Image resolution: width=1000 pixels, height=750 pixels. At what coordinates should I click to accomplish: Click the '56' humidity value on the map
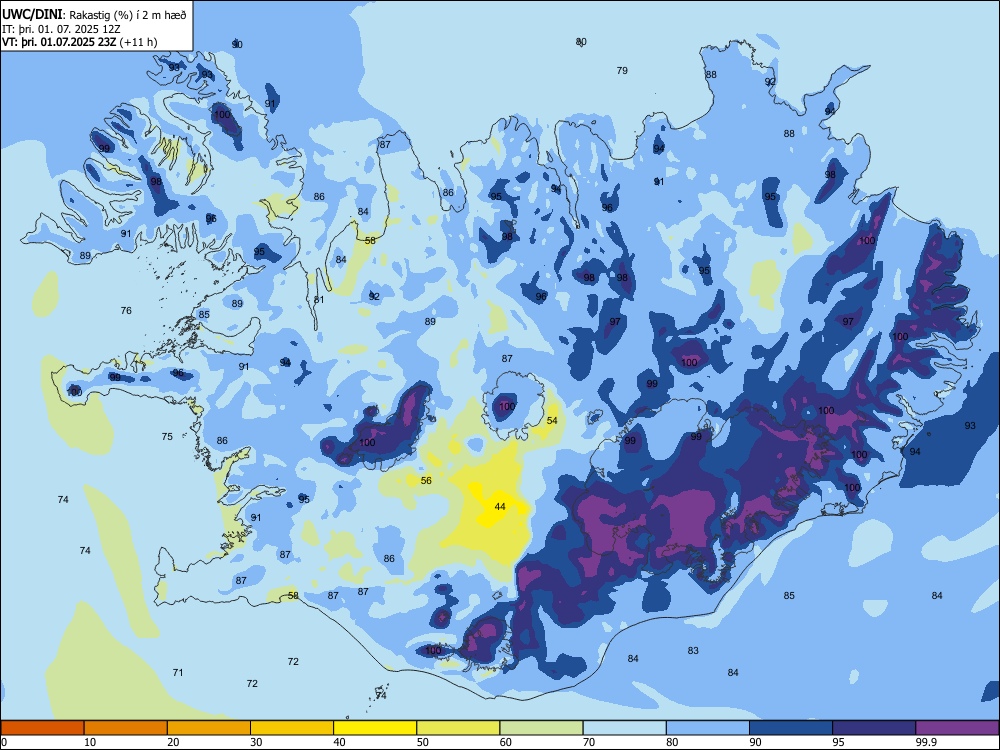point(426,480)
